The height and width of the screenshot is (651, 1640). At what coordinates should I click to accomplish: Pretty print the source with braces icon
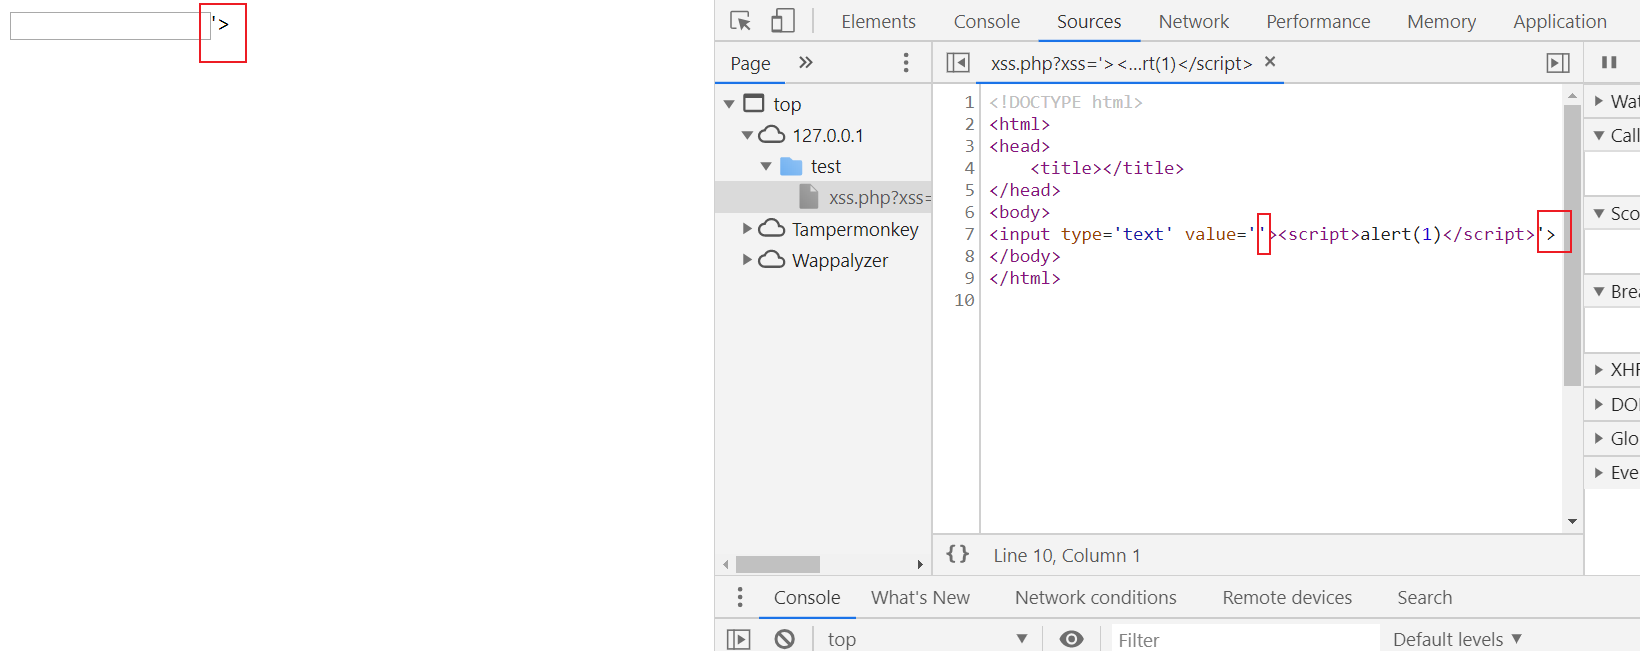(958, 554)
